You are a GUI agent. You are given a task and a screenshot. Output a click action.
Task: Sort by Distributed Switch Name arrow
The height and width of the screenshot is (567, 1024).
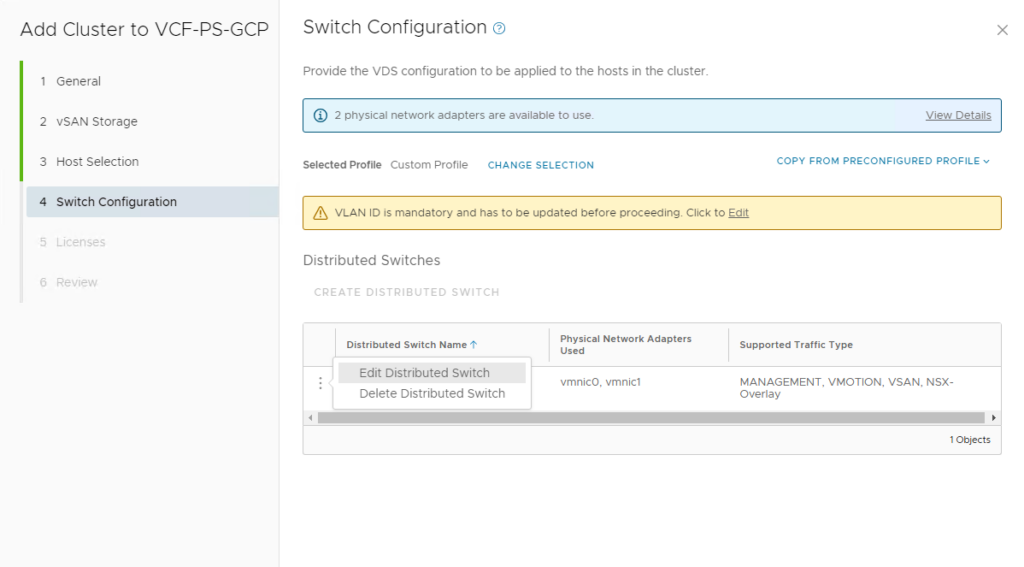click(x=474, y=345)
